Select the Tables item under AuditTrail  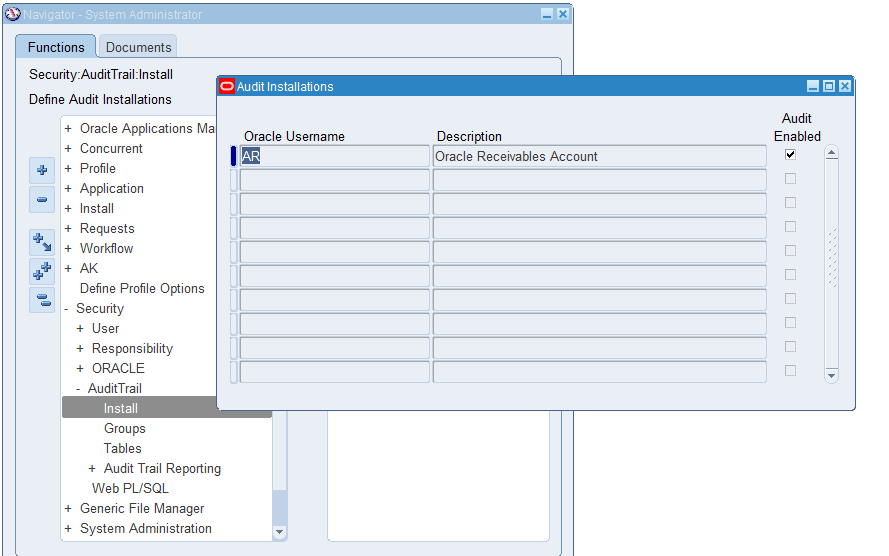tap(122, 448)
